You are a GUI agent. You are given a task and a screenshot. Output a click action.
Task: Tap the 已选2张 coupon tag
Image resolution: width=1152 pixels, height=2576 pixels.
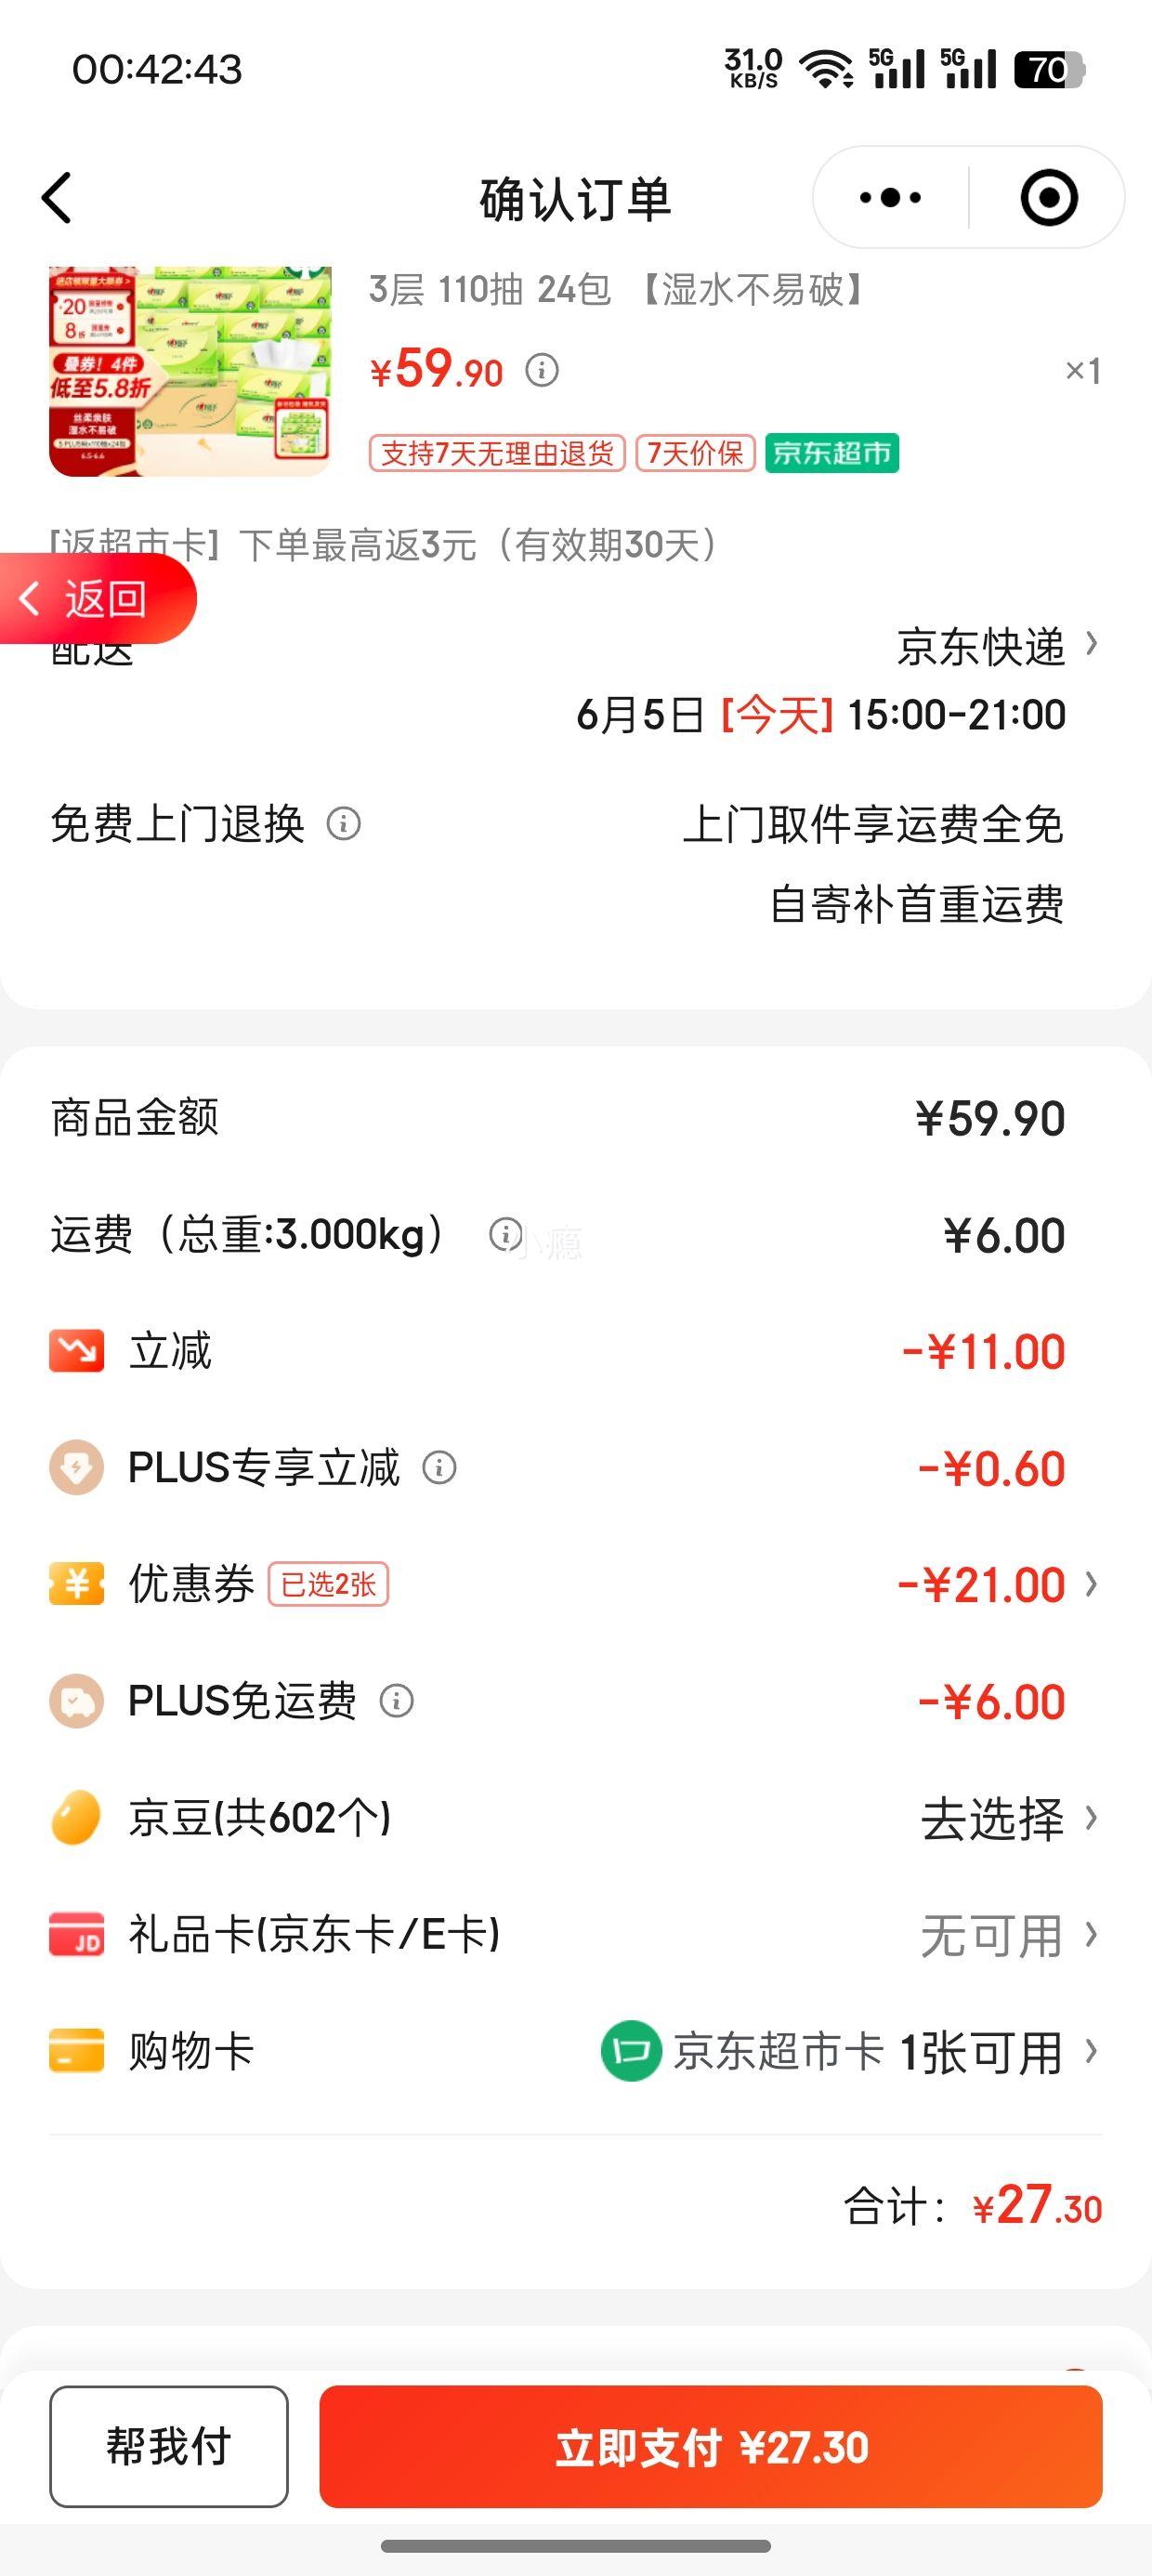pyautogui.click(x=328, y=1584)
